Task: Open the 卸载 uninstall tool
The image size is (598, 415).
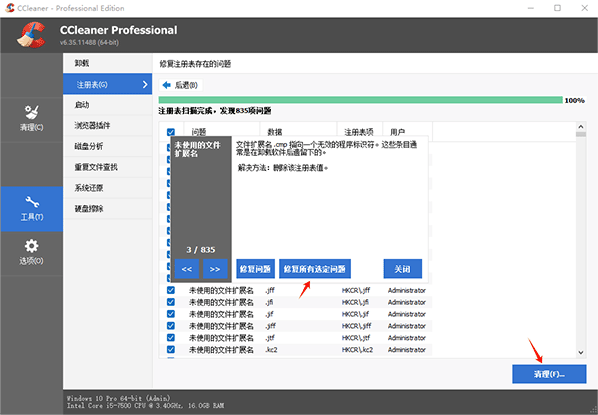Action: 108,63
